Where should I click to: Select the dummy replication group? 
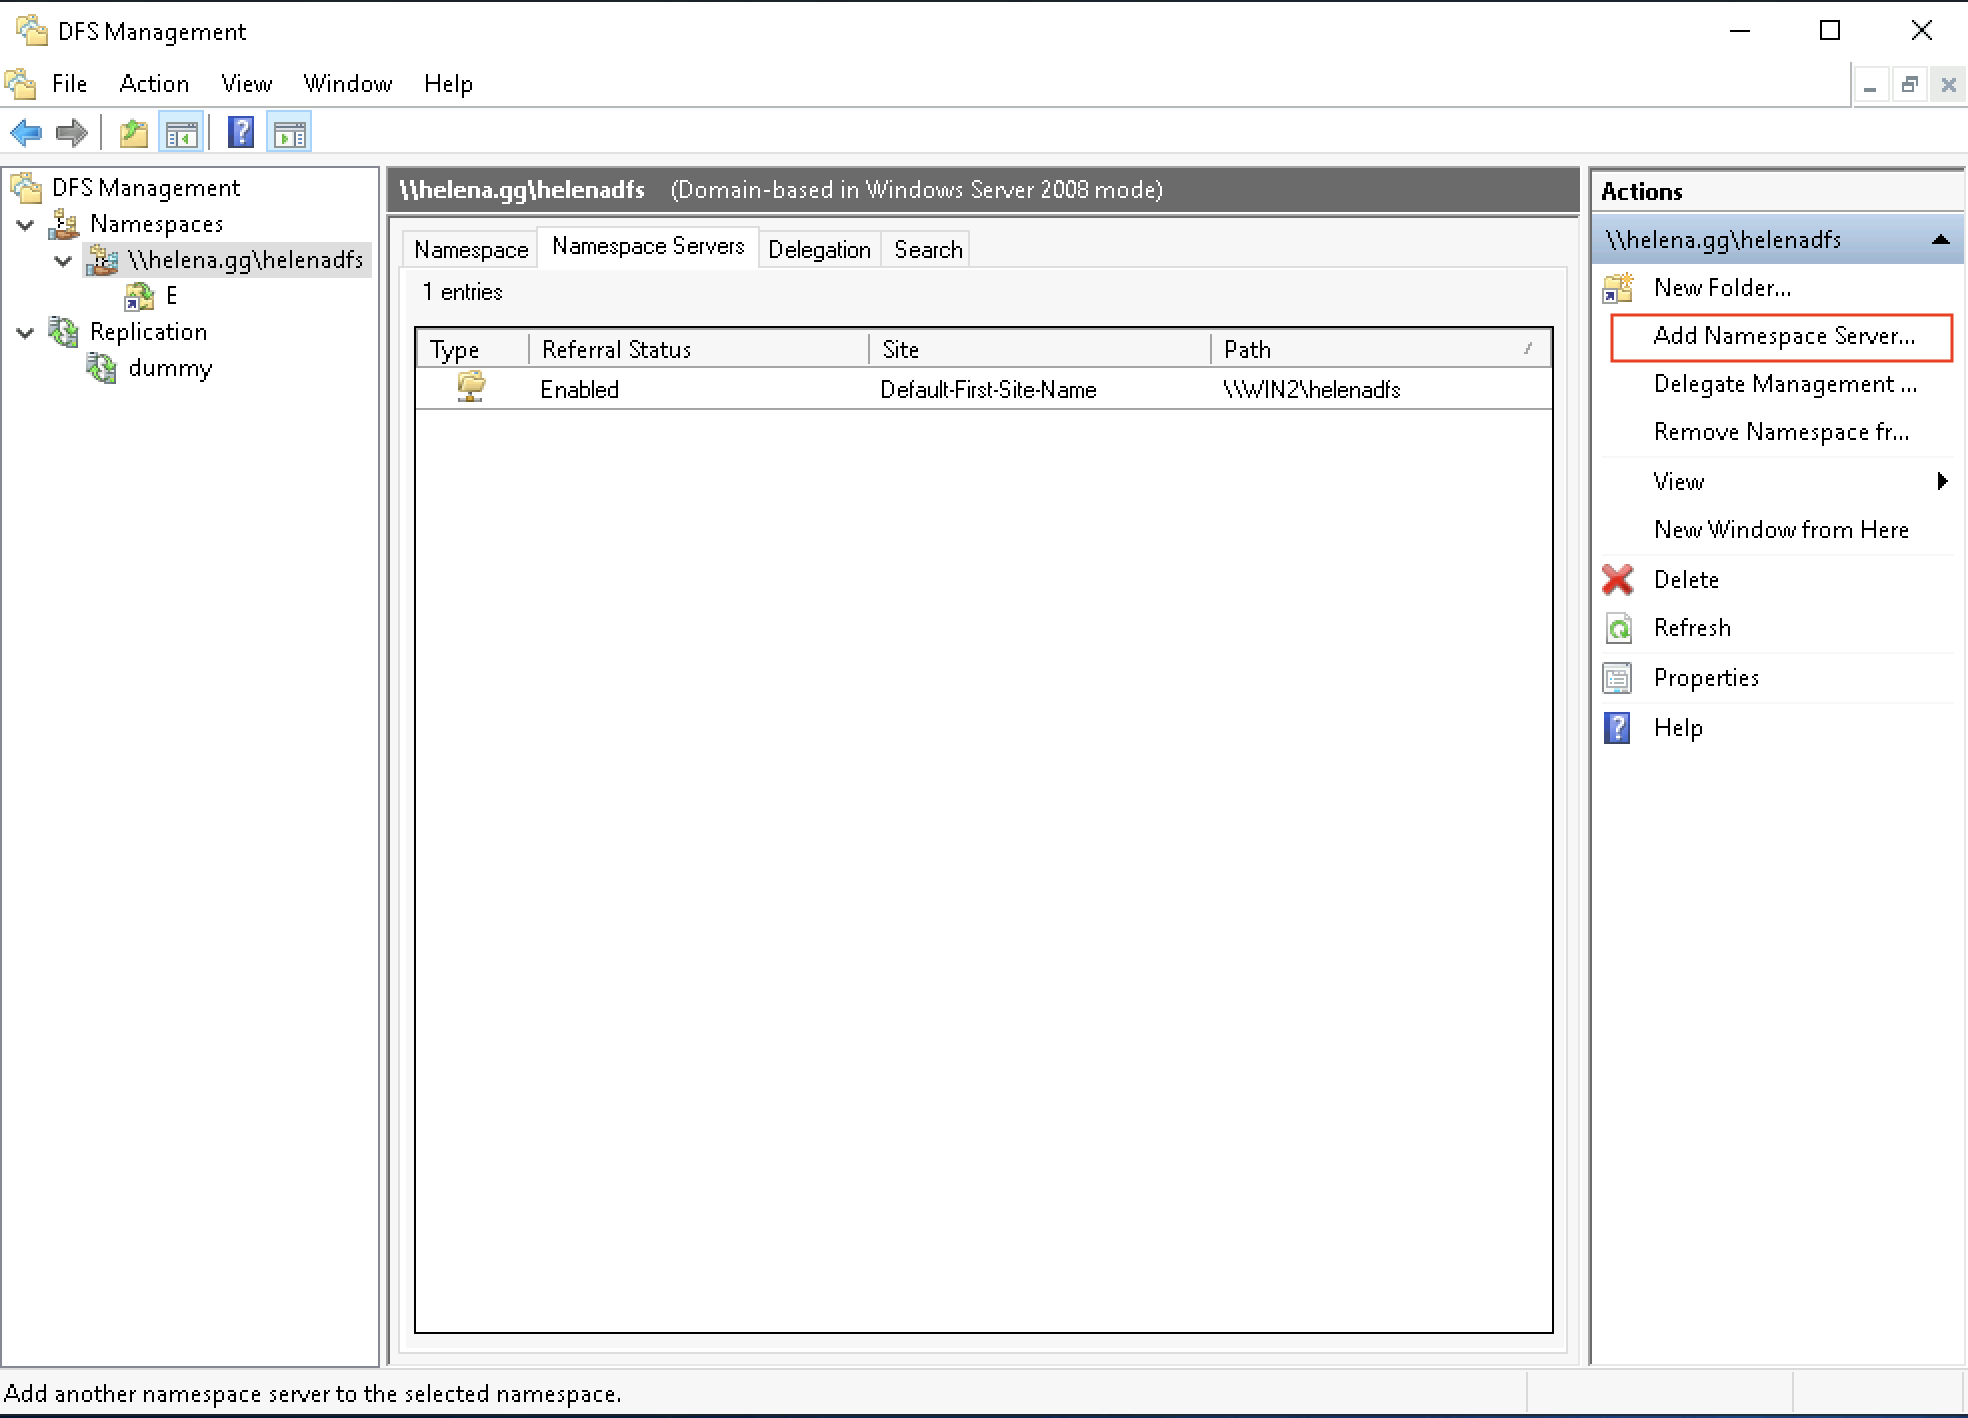coord(170,369)
